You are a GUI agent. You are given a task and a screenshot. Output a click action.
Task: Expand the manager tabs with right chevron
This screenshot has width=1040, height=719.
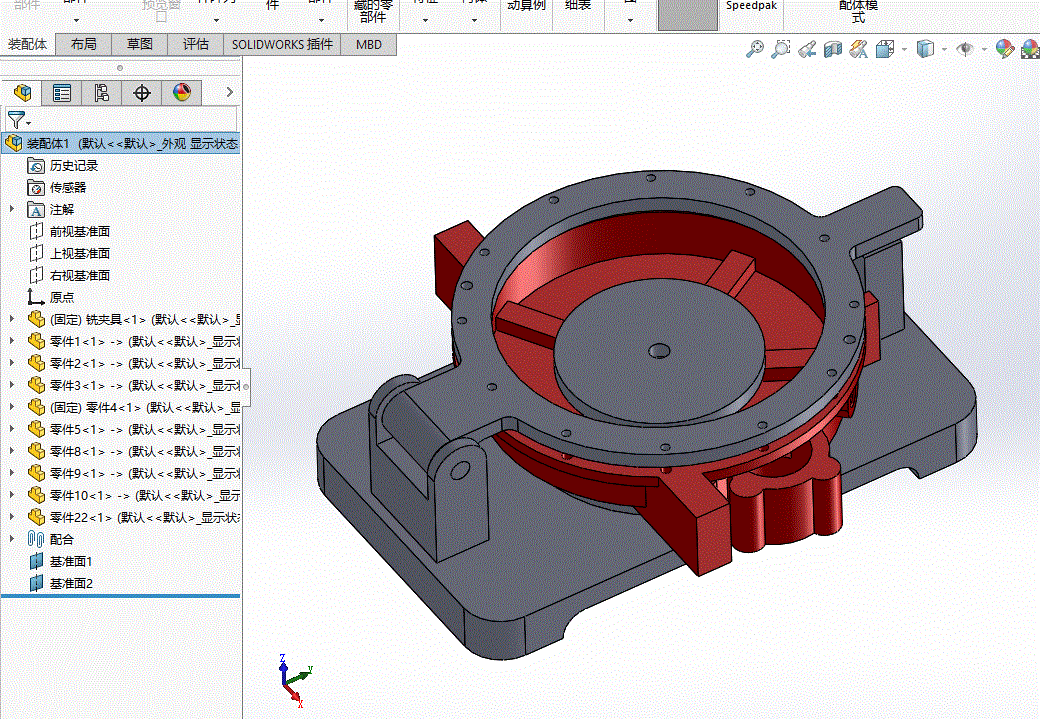pyautogui.click(x=229, y=93)
